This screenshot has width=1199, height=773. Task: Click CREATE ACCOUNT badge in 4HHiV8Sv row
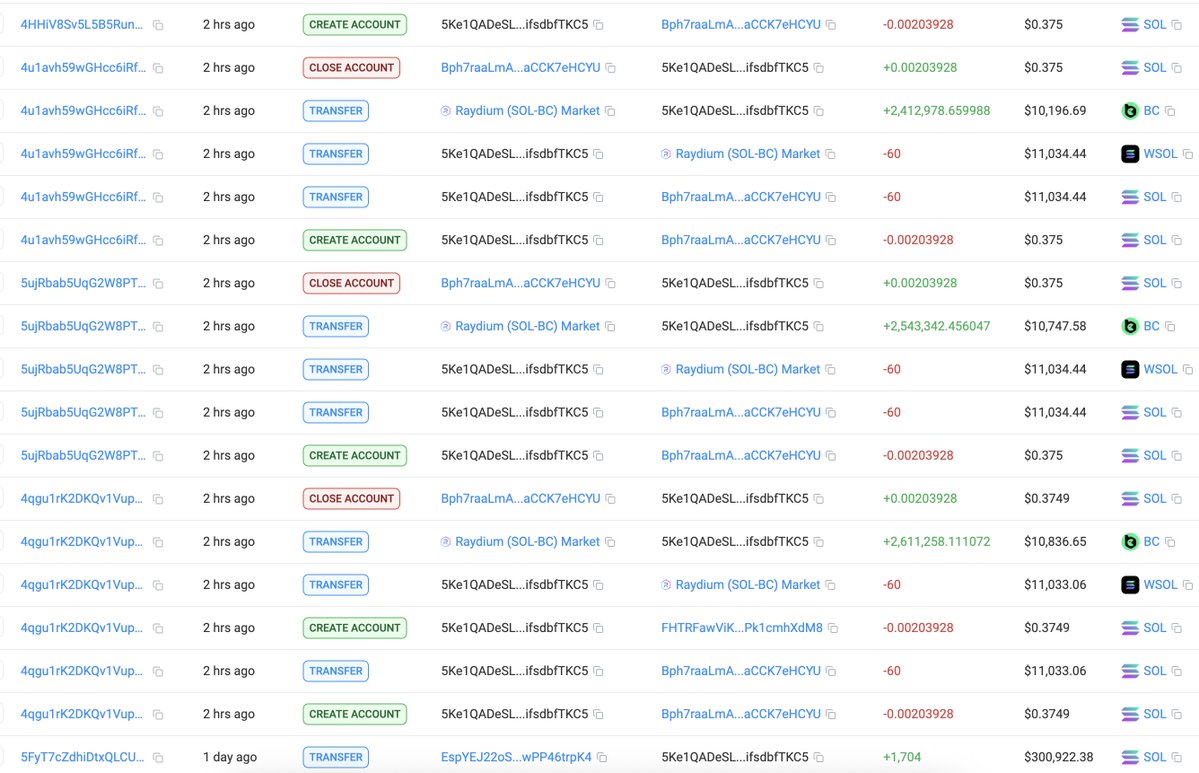(355, 24)
